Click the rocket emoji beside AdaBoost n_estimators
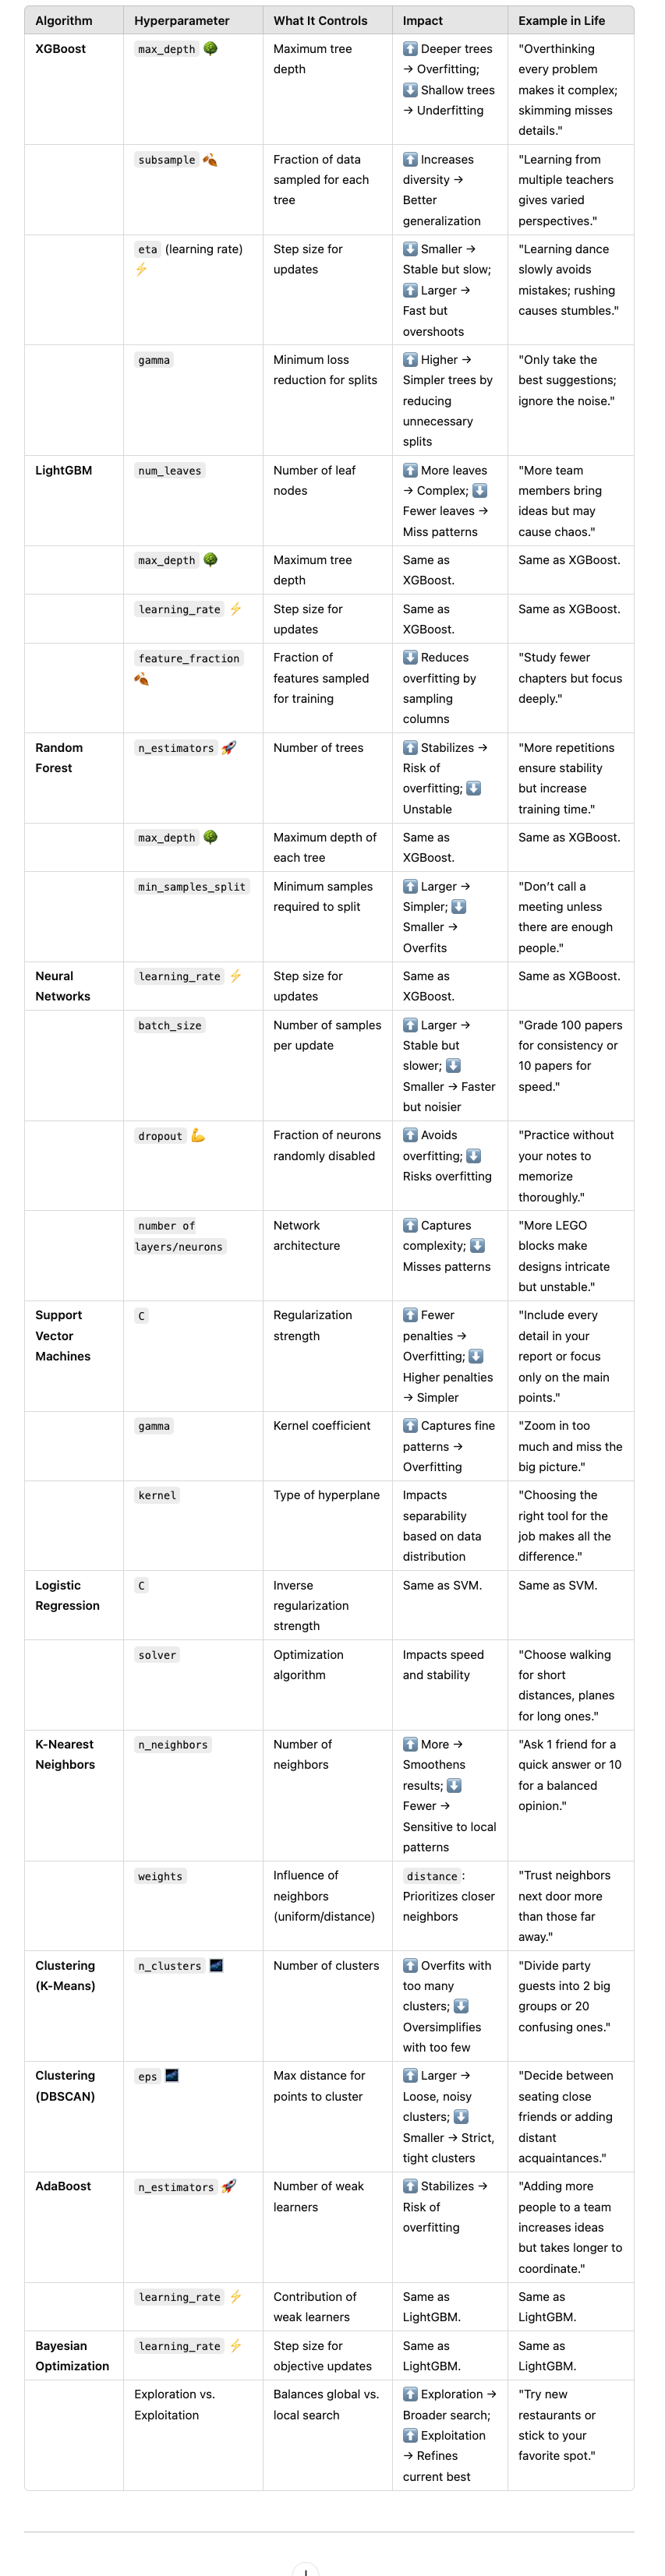Screen dimensions: 665x2576 coord(229,2186)
